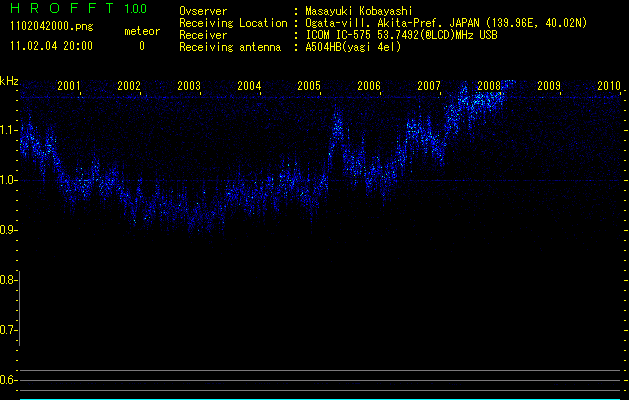Click the 2010 time axis marker

609,85
